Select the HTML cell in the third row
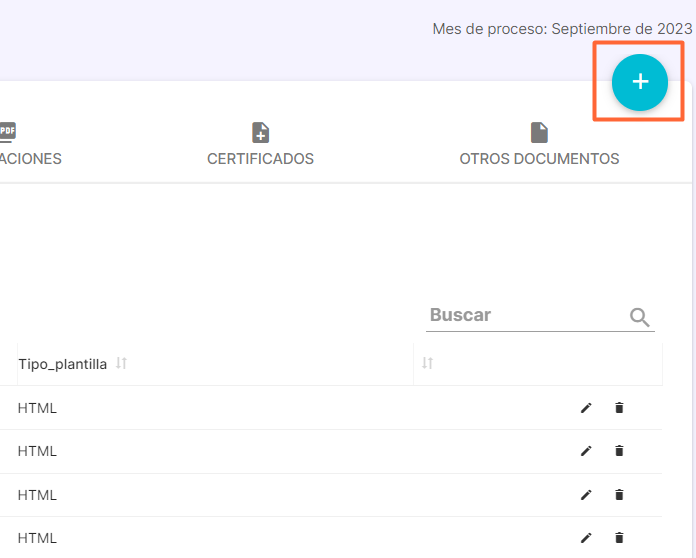Viewport: 696px width, 558px height. (x=37, y=495)
